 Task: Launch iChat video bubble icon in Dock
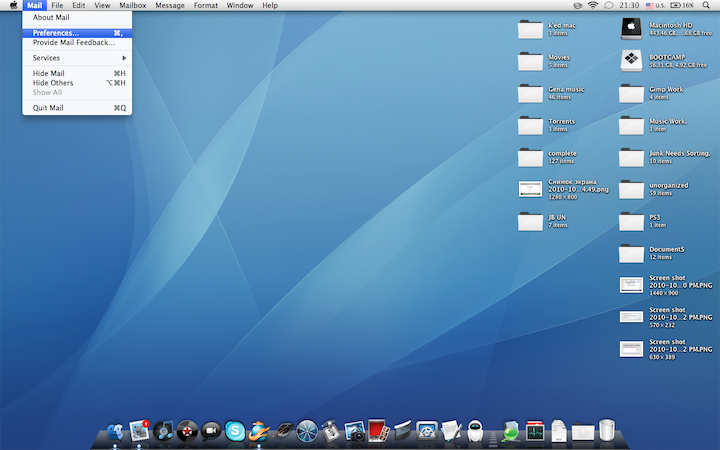click(x=211, y=431)
